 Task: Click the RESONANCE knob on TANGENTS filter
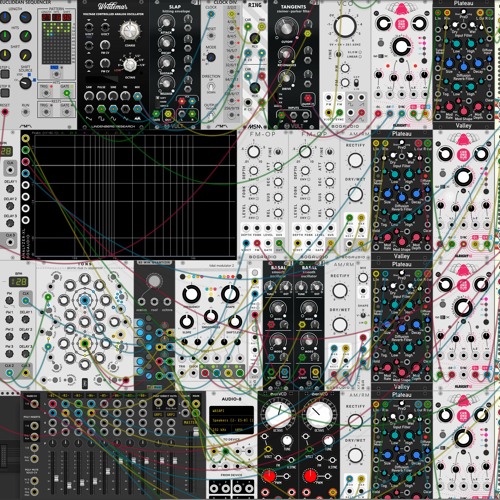point(285,53)
